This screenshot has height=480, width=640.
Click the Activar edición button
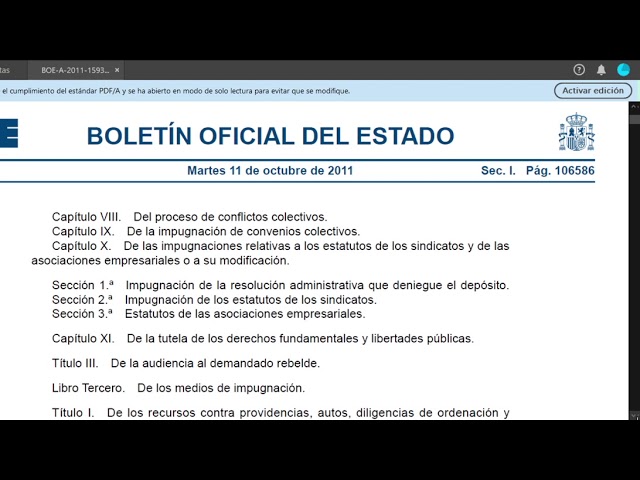593,91
